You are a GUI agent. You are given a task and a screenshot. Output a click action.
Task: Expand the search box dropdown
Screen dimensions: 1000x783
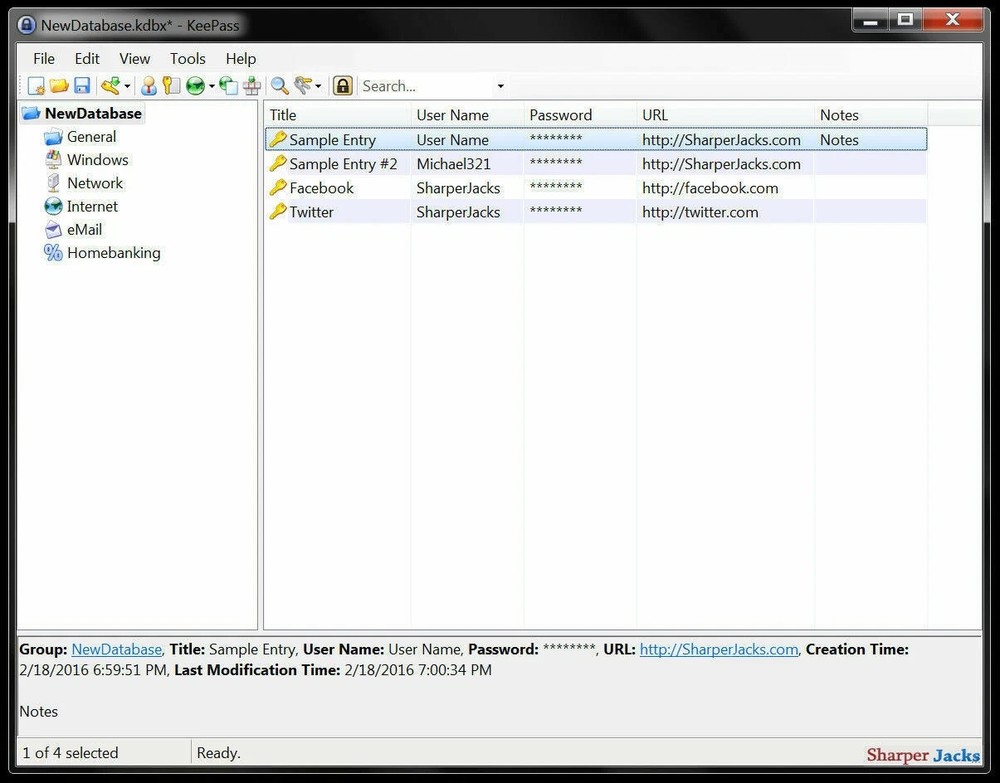click(500, 86)
